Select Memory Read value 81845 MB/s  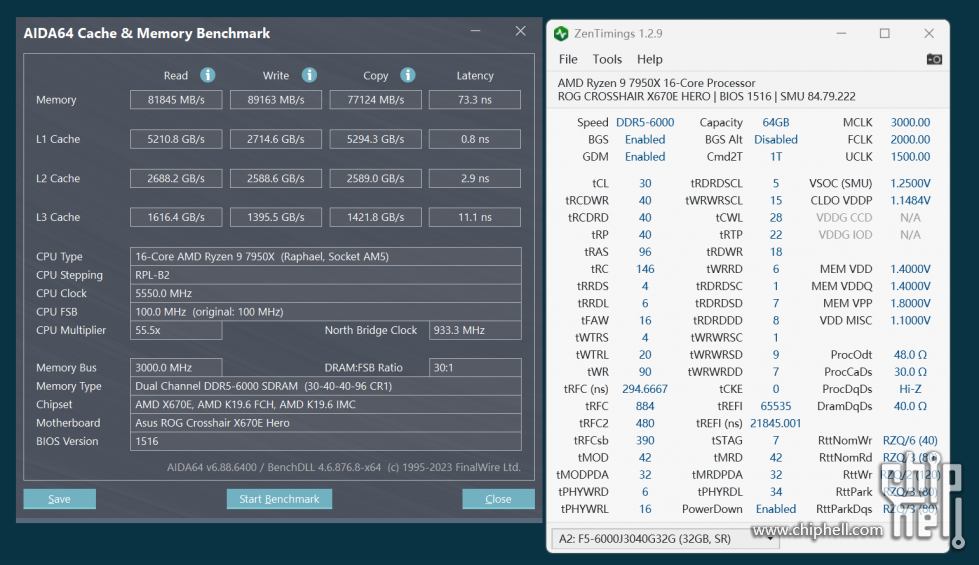[176, 100]
